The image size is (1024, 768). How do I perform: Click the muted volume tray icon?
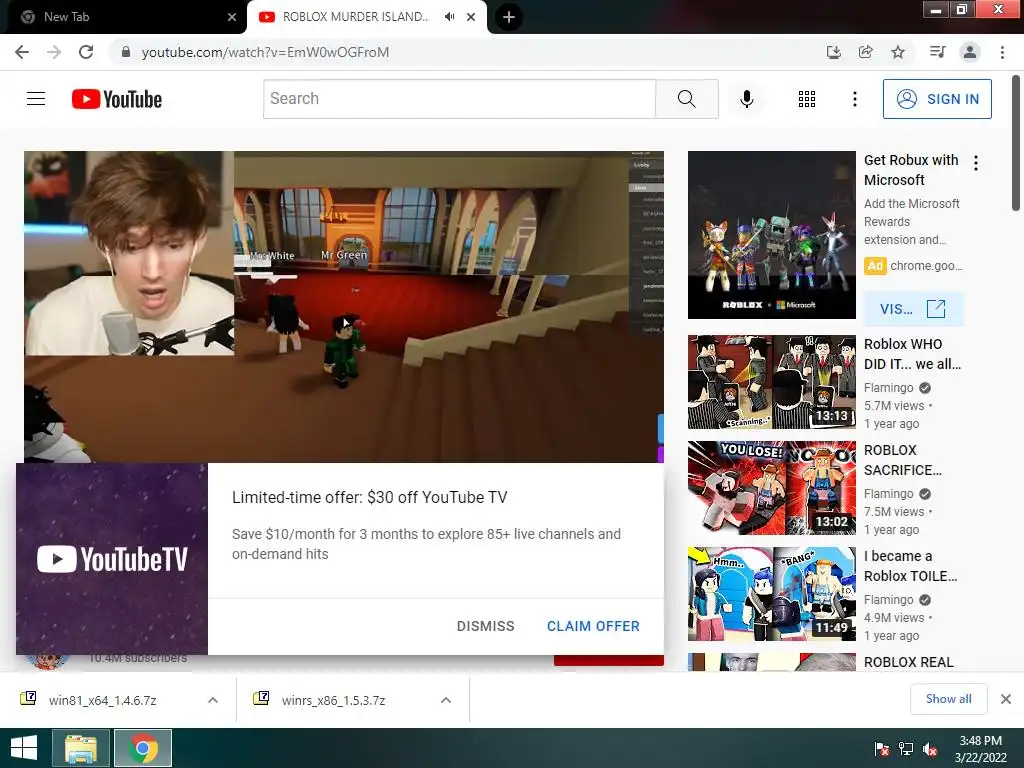[x=930, y=749]
